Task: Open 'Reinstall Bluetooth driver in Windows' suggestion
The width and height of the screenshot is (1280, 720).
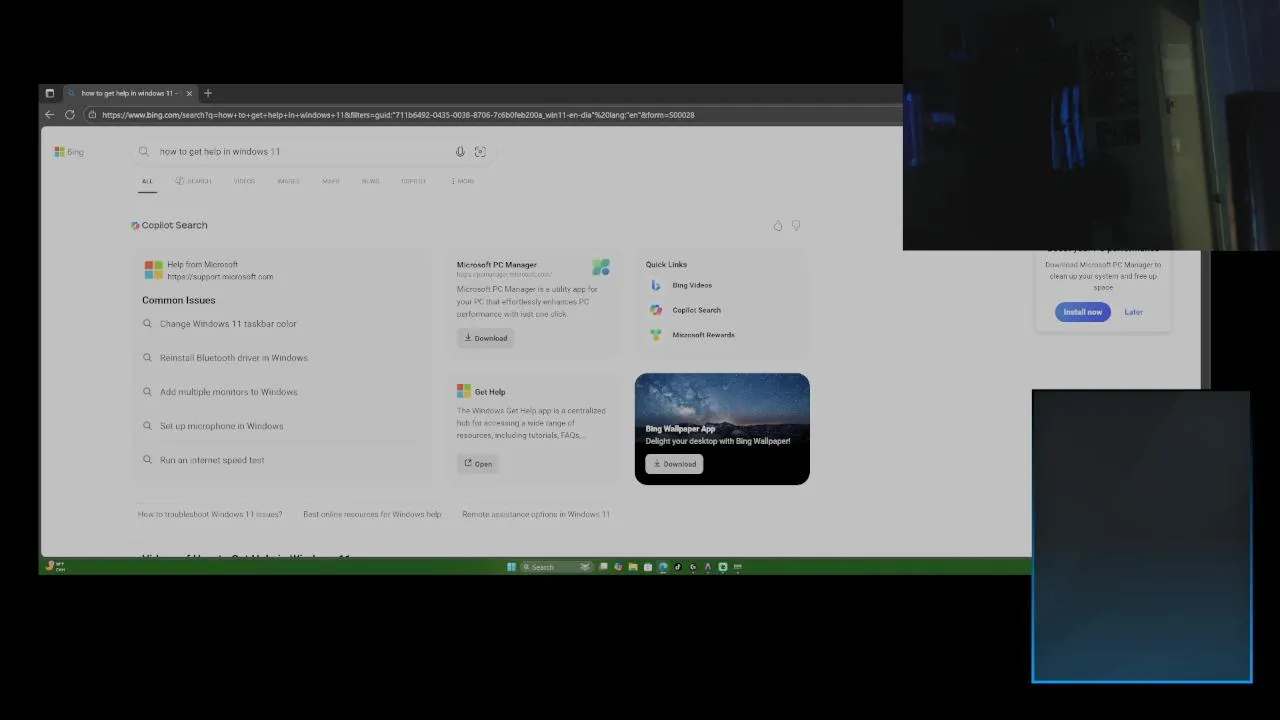Action: (234, 358)
